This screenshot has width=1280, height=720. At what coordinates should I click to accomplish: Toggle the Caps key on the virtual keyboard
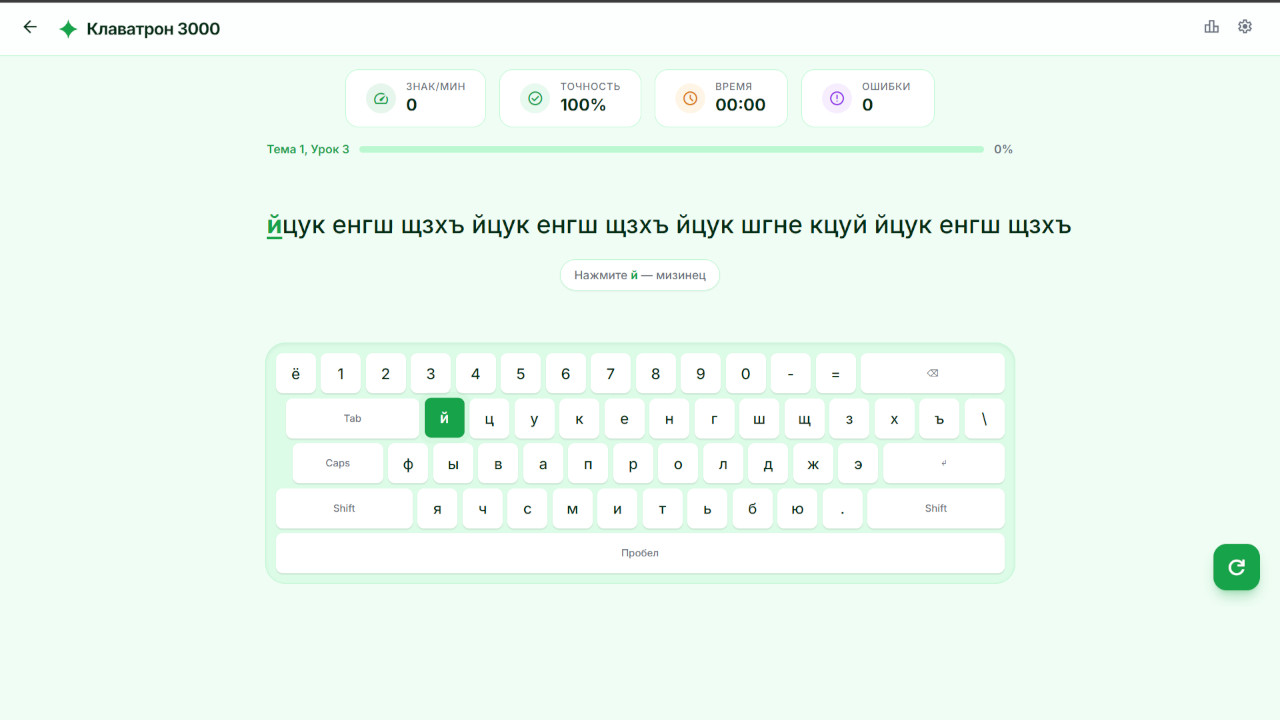tap(337, 463)
